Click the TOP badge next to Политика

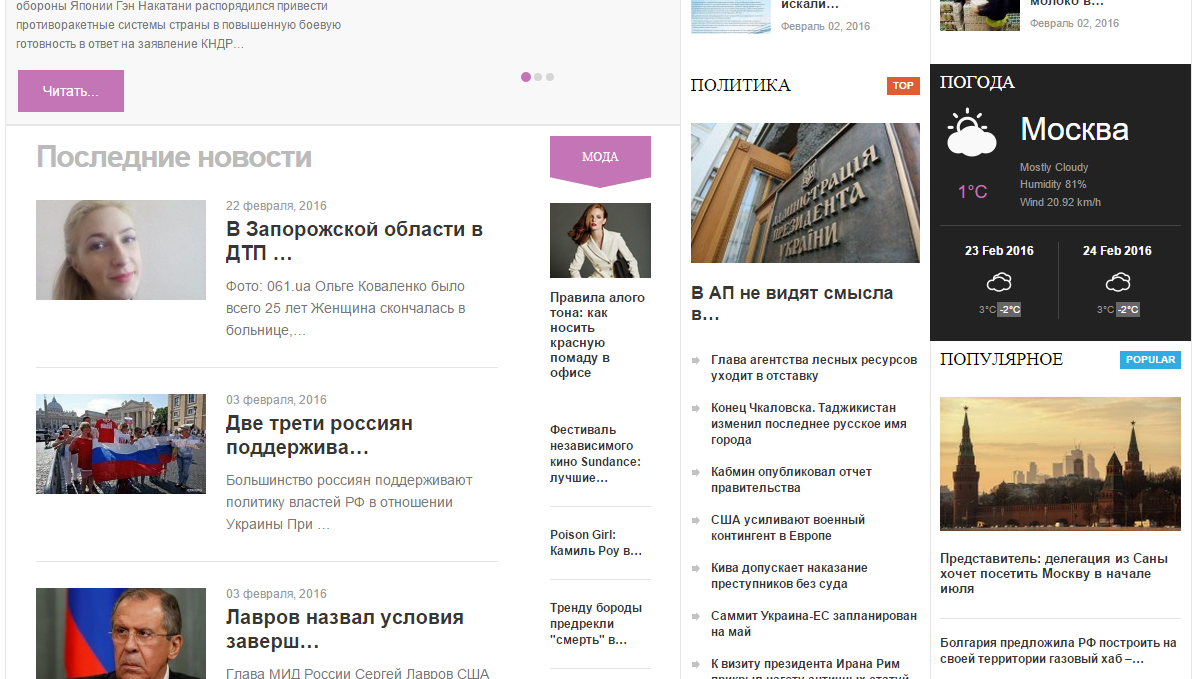903,86
